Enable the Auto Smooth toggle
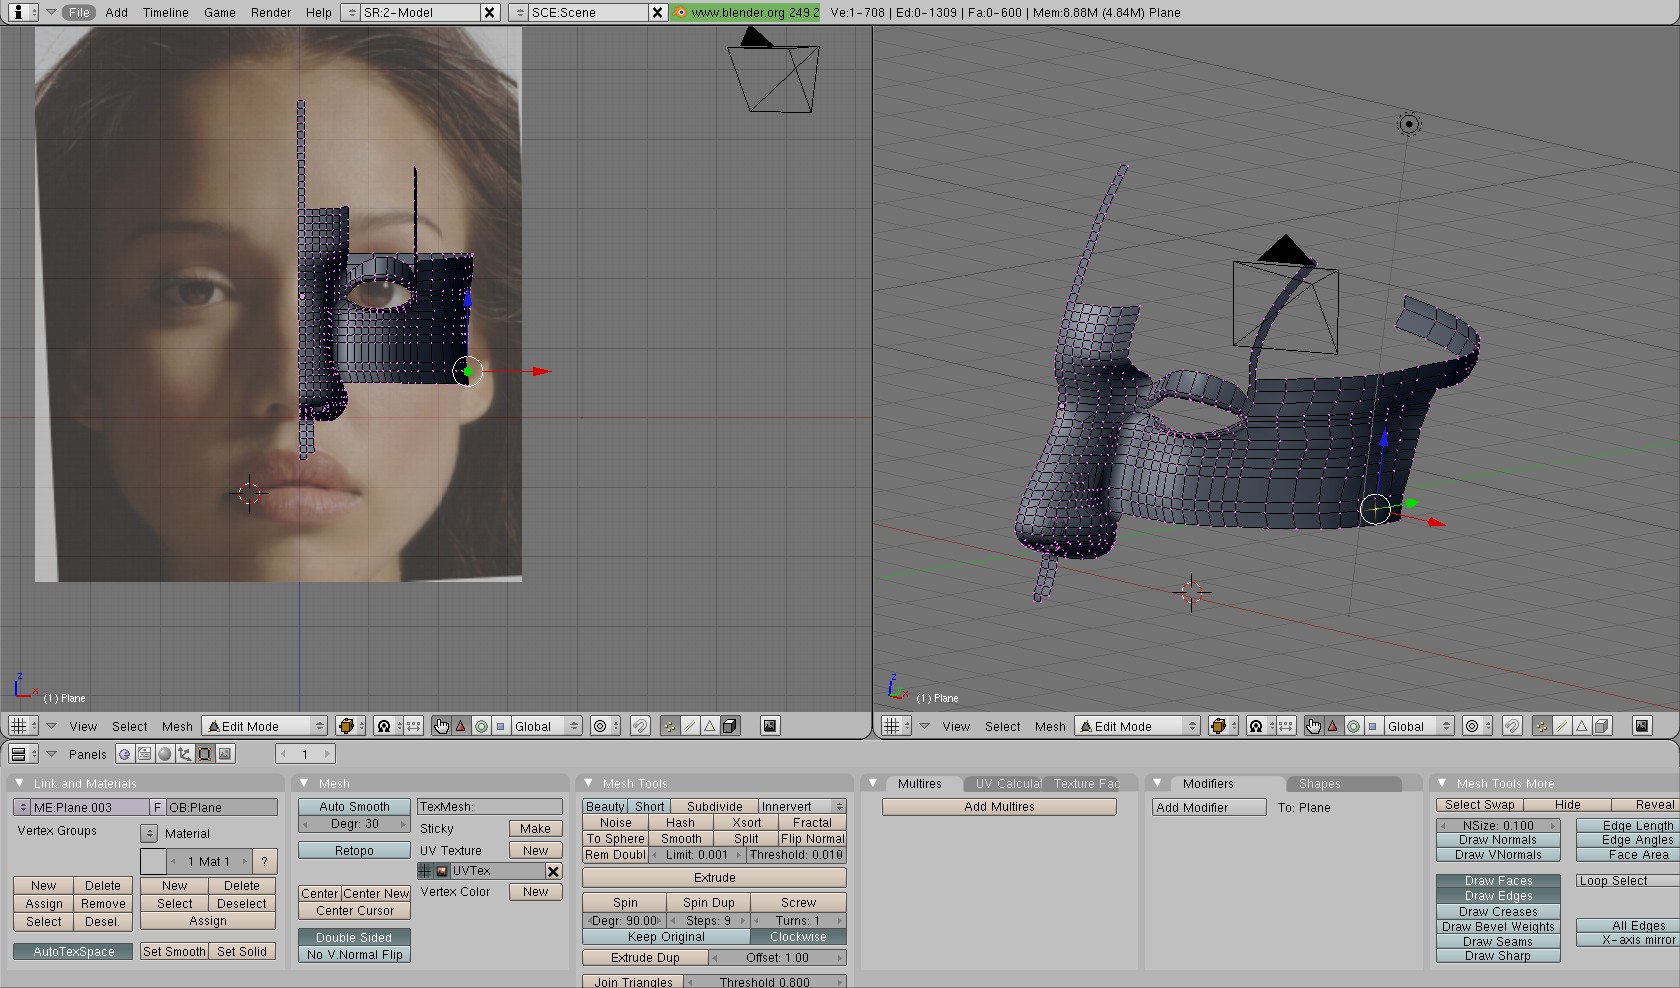 point(354,806)
